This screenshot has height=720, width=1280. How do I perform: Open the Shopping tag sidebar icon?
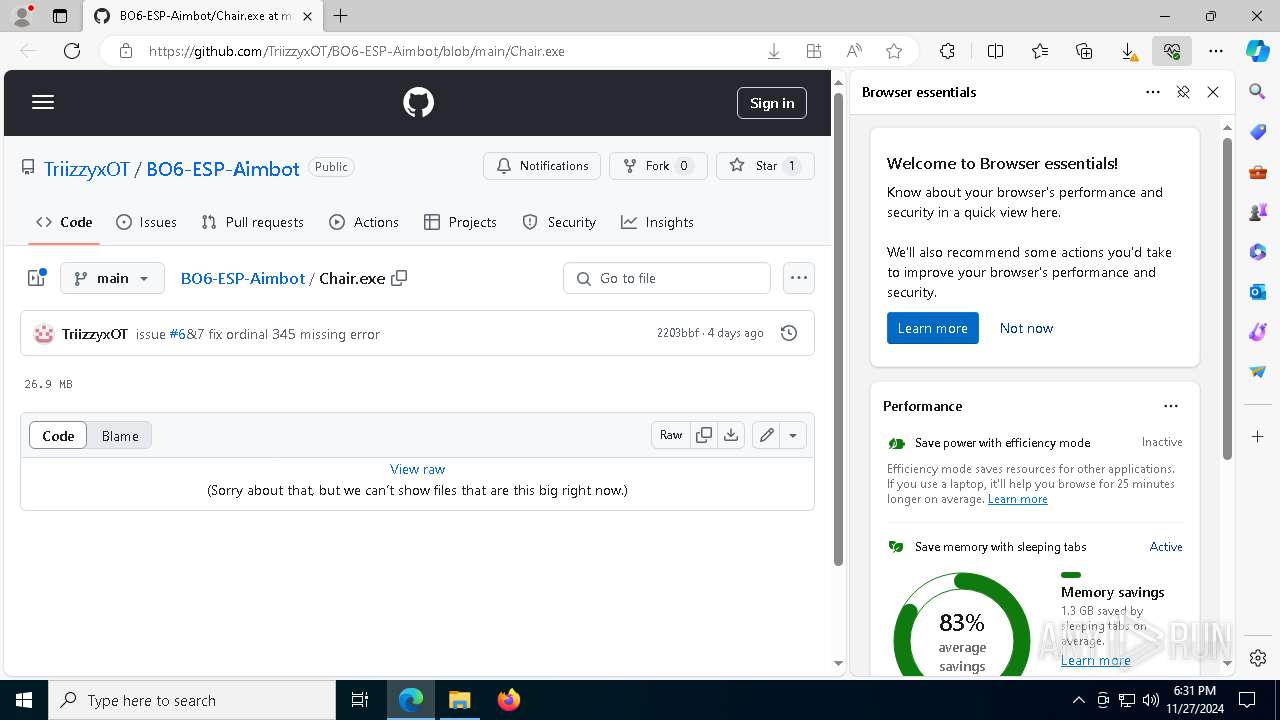pyautogui.click(x=1258, y=132)
